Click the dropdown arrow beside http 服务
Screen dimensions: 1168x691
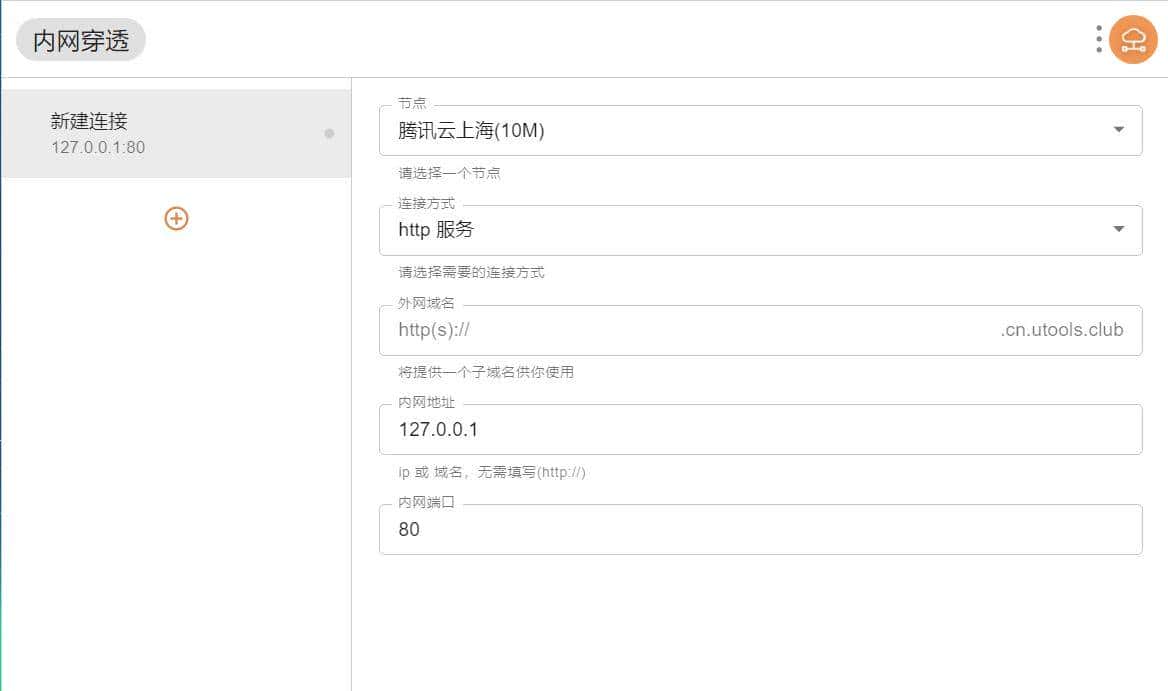point(1118,229)
